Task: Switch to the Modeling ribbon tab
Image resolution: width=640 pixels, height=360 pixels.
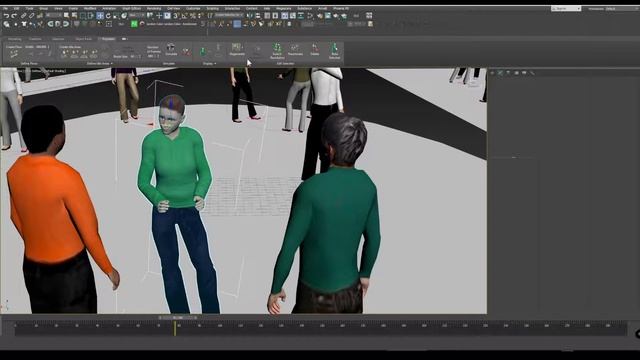Action: 14,39
